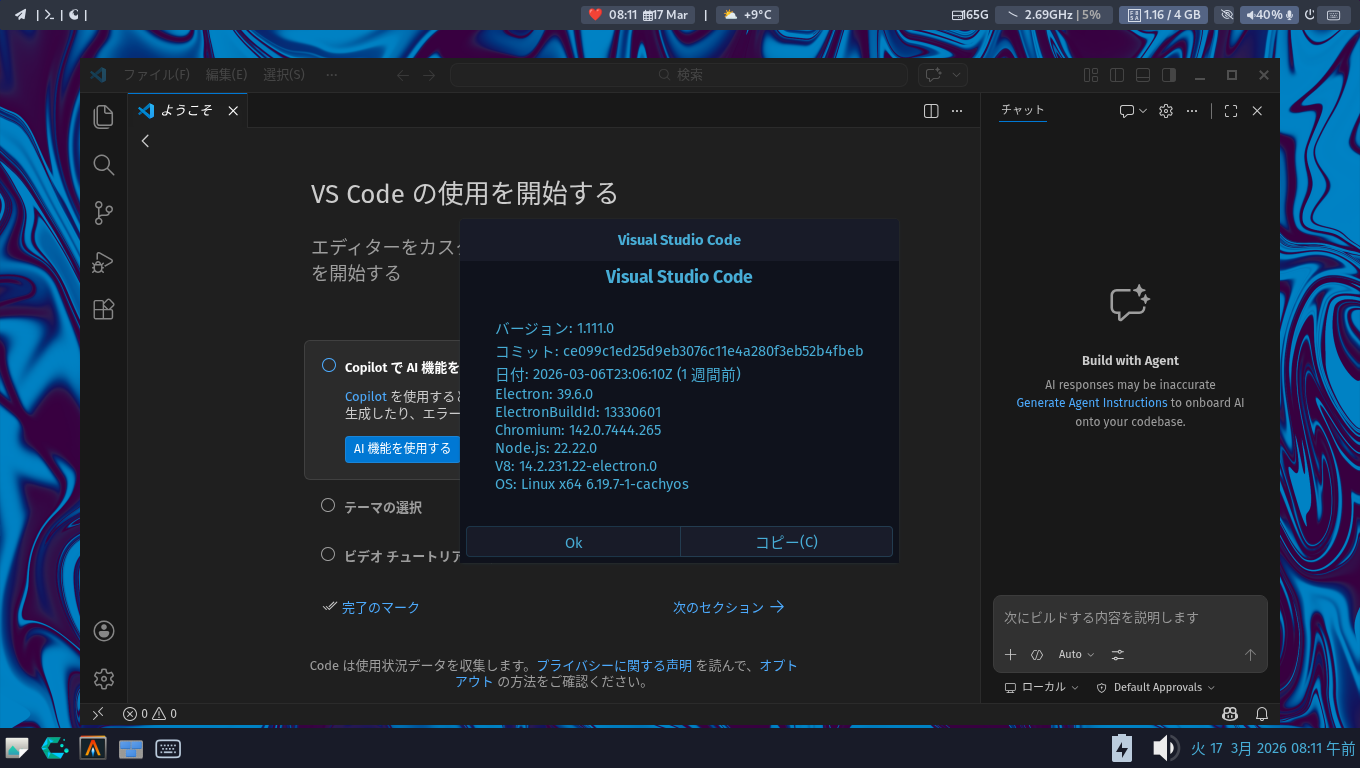Open the Default Approvals dropdown
This screenshot has height=768, width=1360.
(1156, 688)
